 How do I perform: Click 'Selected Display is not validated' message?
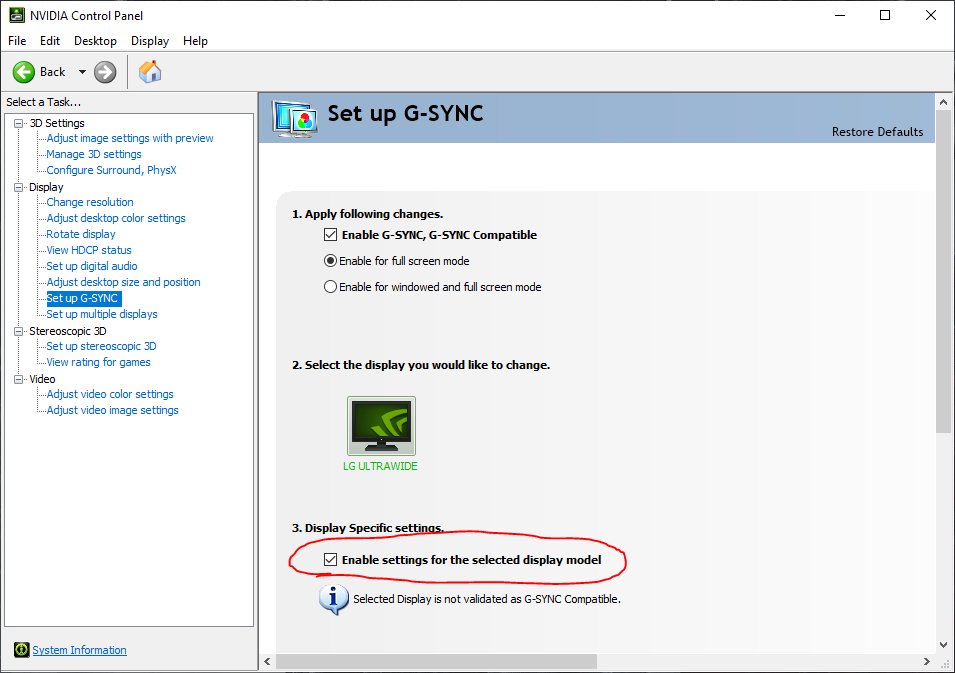coord(487,599)
